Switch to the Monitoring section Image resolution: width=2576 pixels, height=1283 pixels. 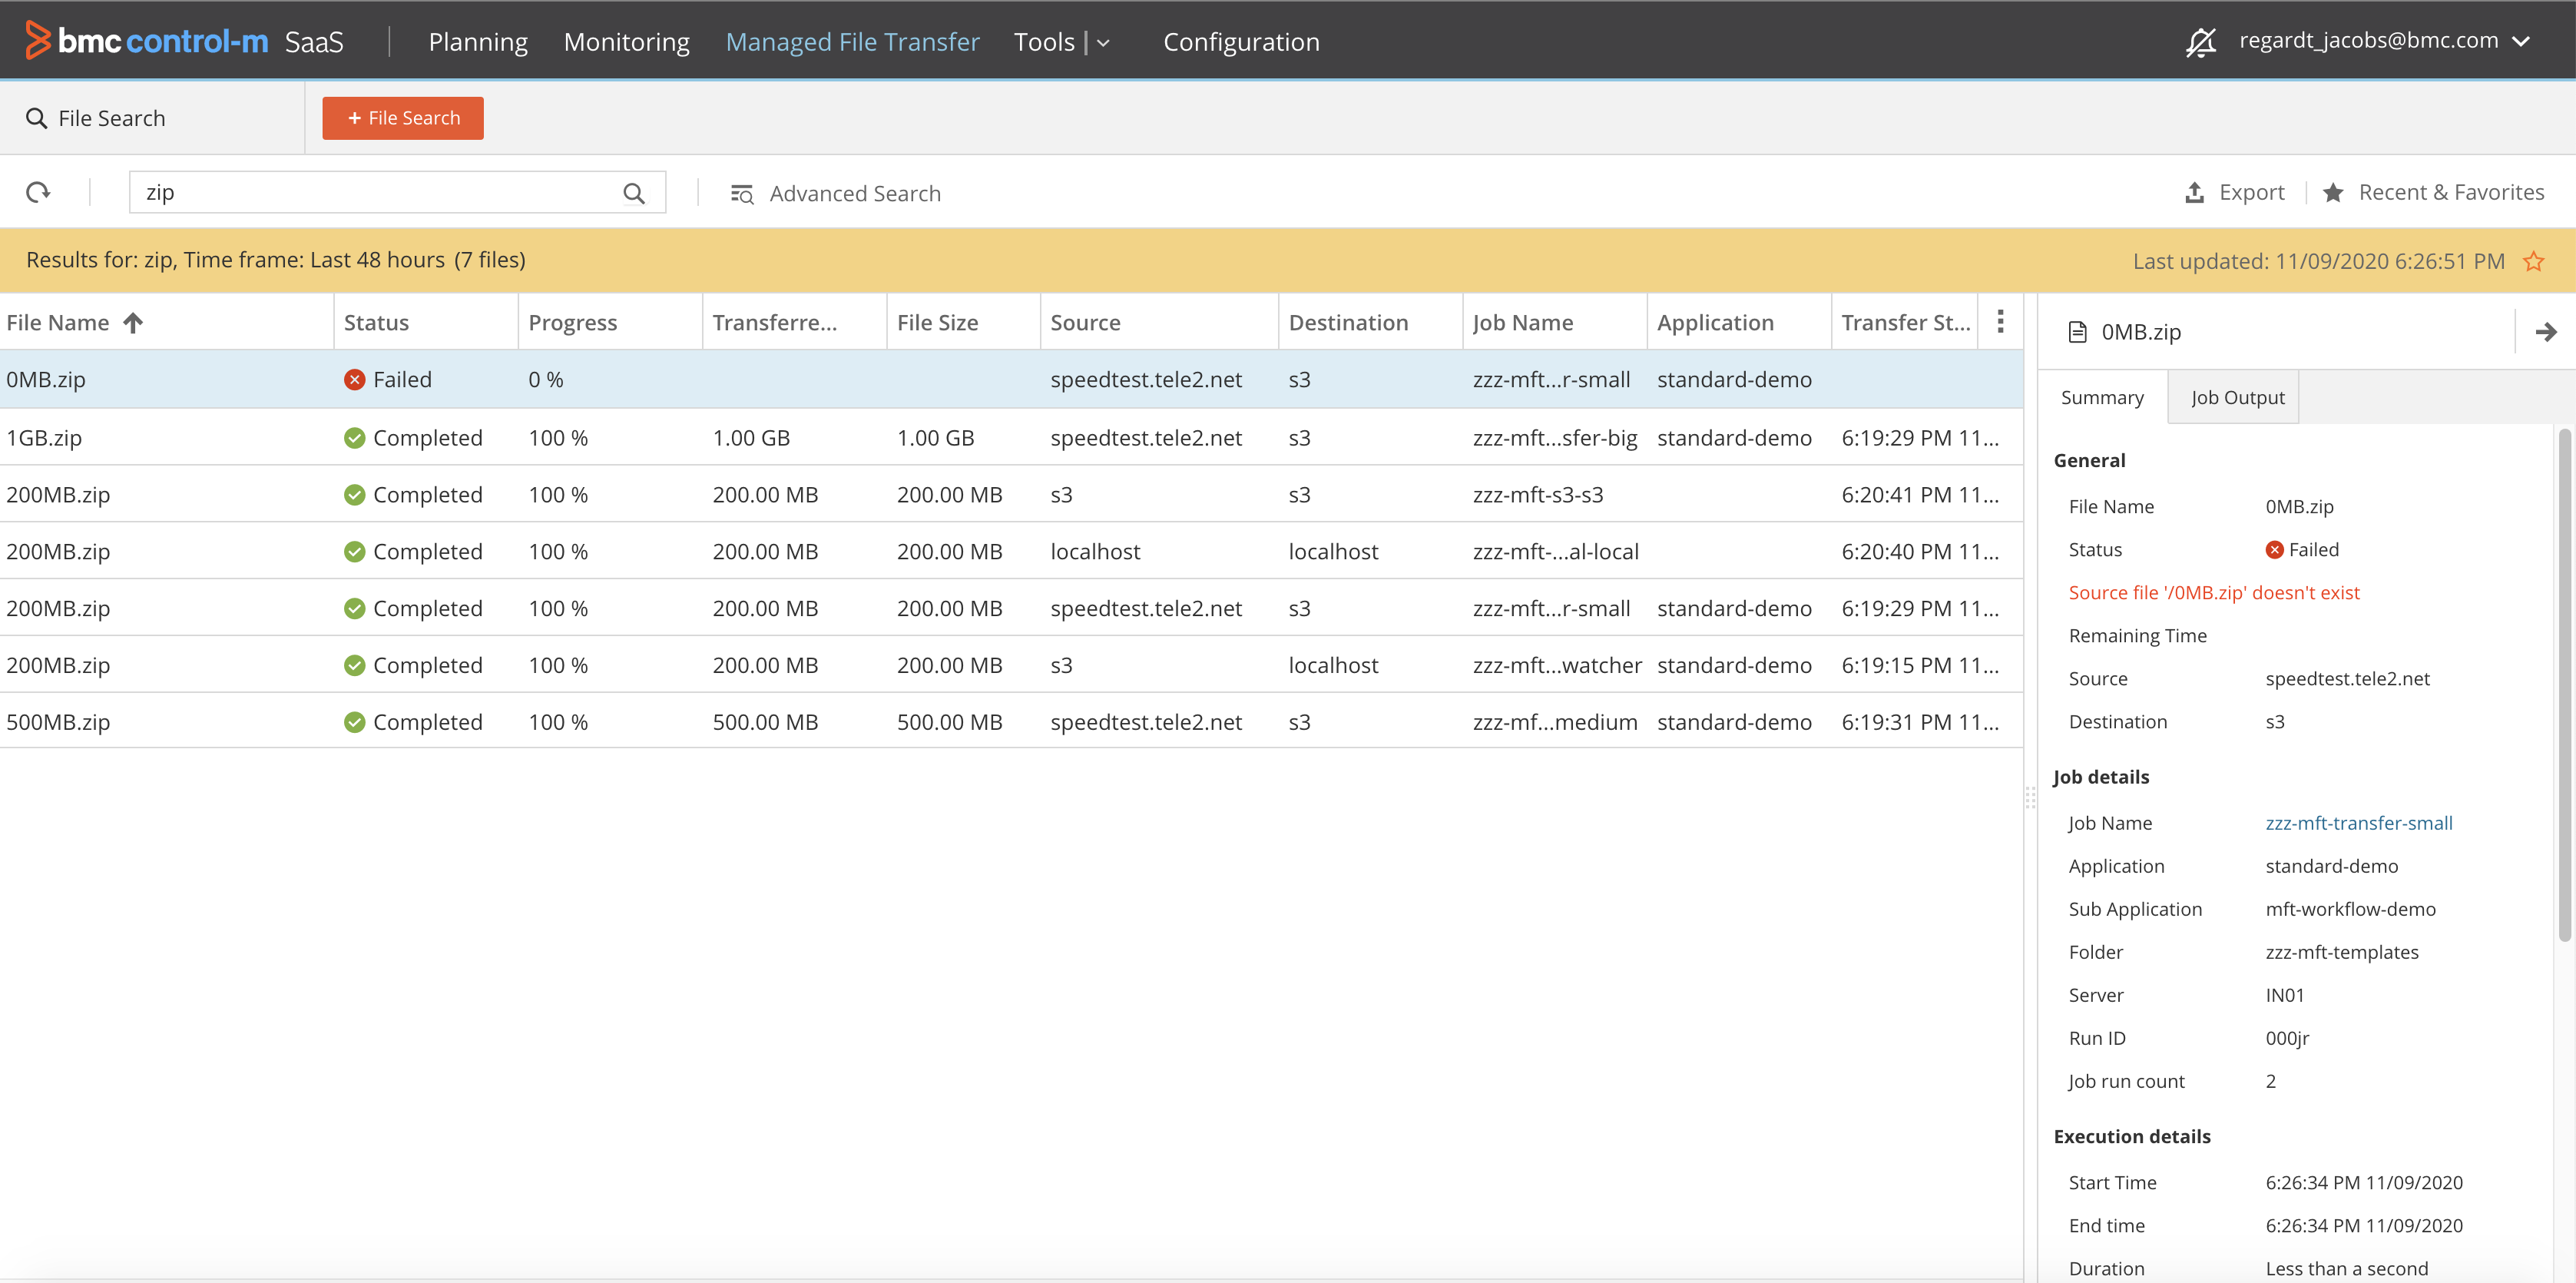[626, 42]
